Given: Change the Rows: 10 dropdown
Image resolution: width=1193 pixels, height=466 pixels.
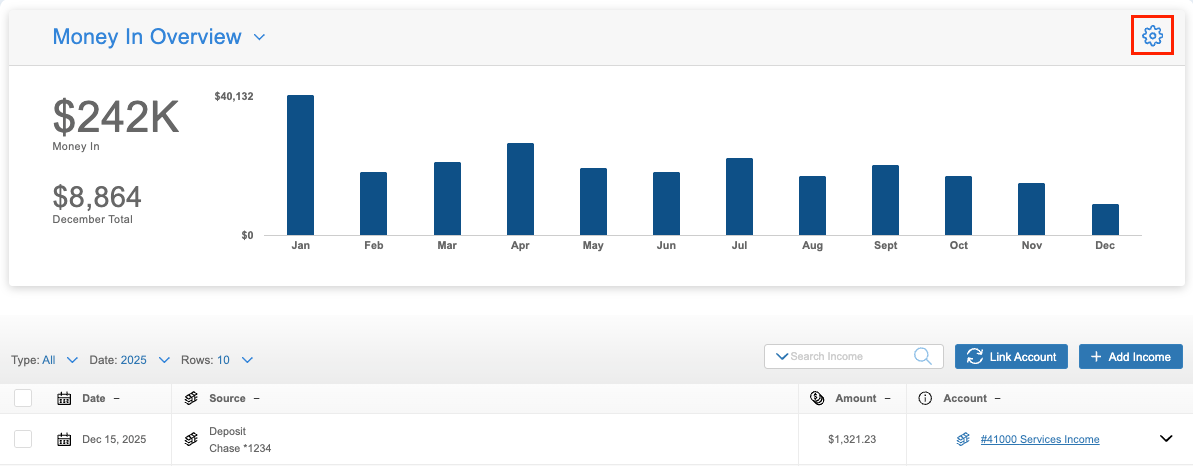Looking at the screenshot, I should (247, 360).
